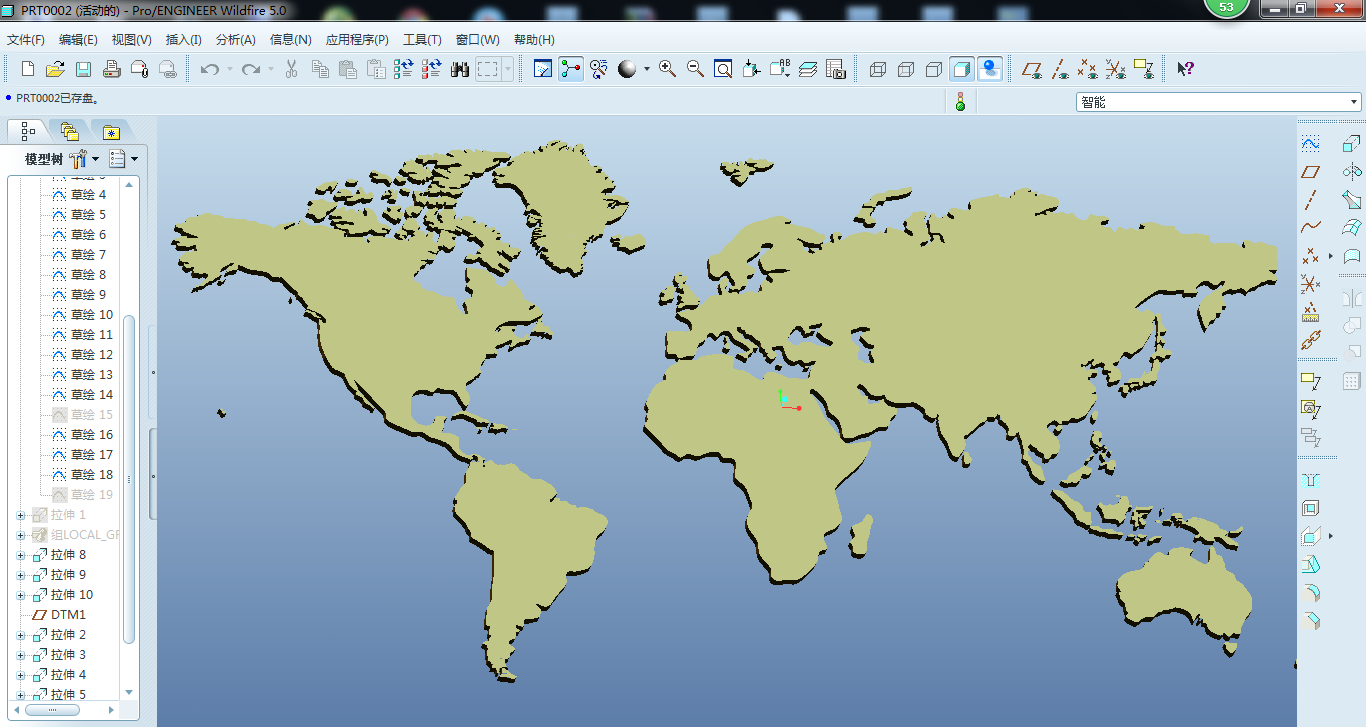Click the Repaint screen icon

point(543,69)
